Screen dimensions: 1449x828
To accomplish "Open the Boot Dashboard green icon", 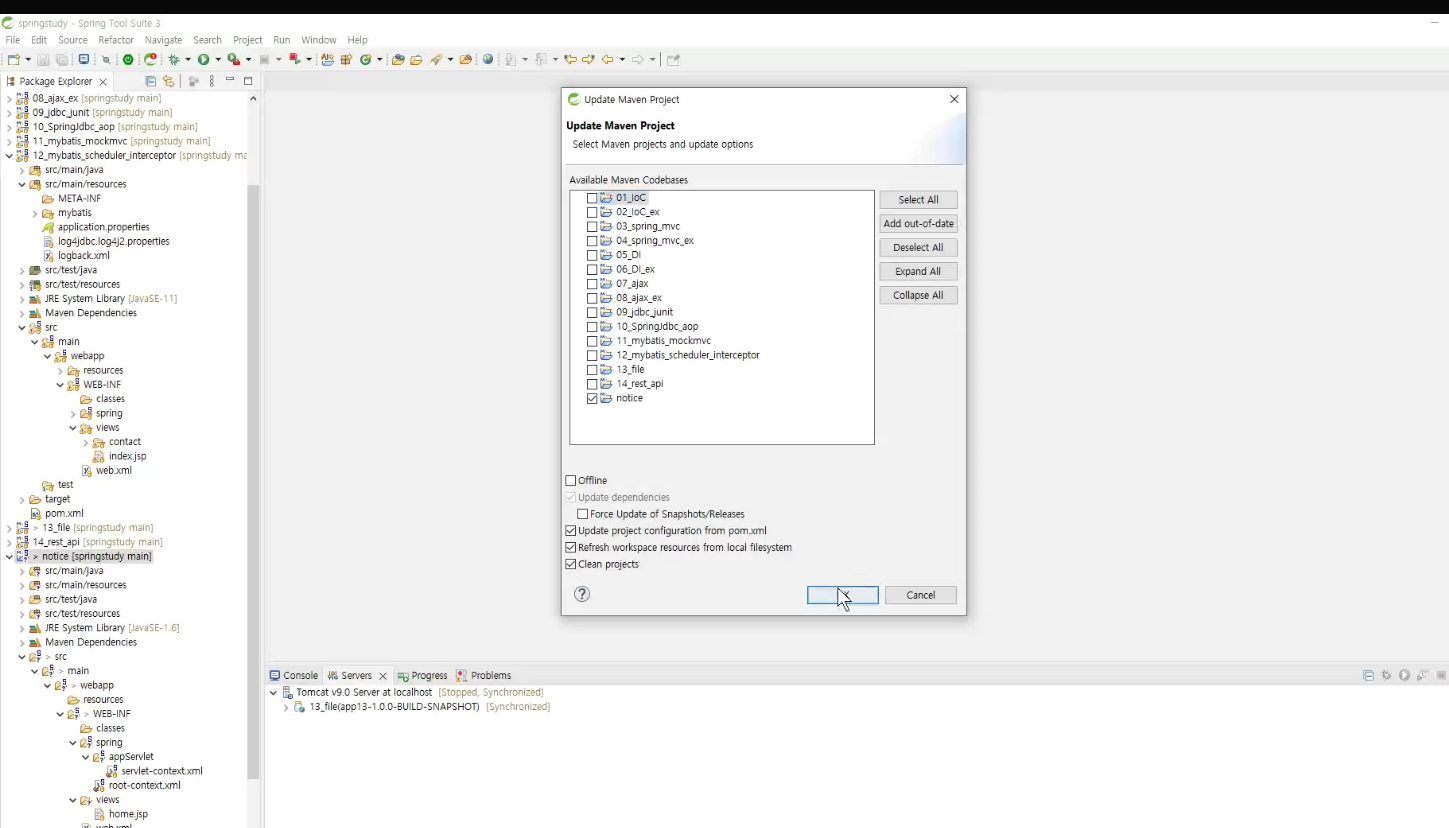I will click(128, 60).
